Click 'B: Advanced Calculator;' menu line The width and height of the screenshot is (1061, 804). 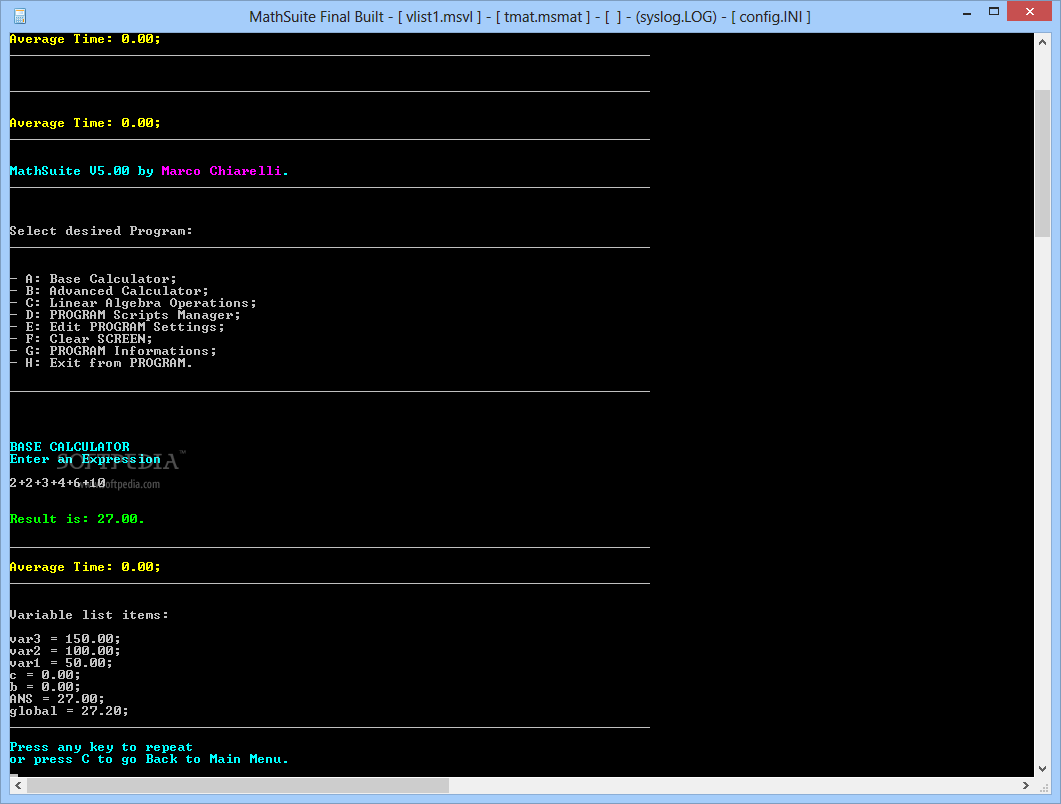coord(109,291)
